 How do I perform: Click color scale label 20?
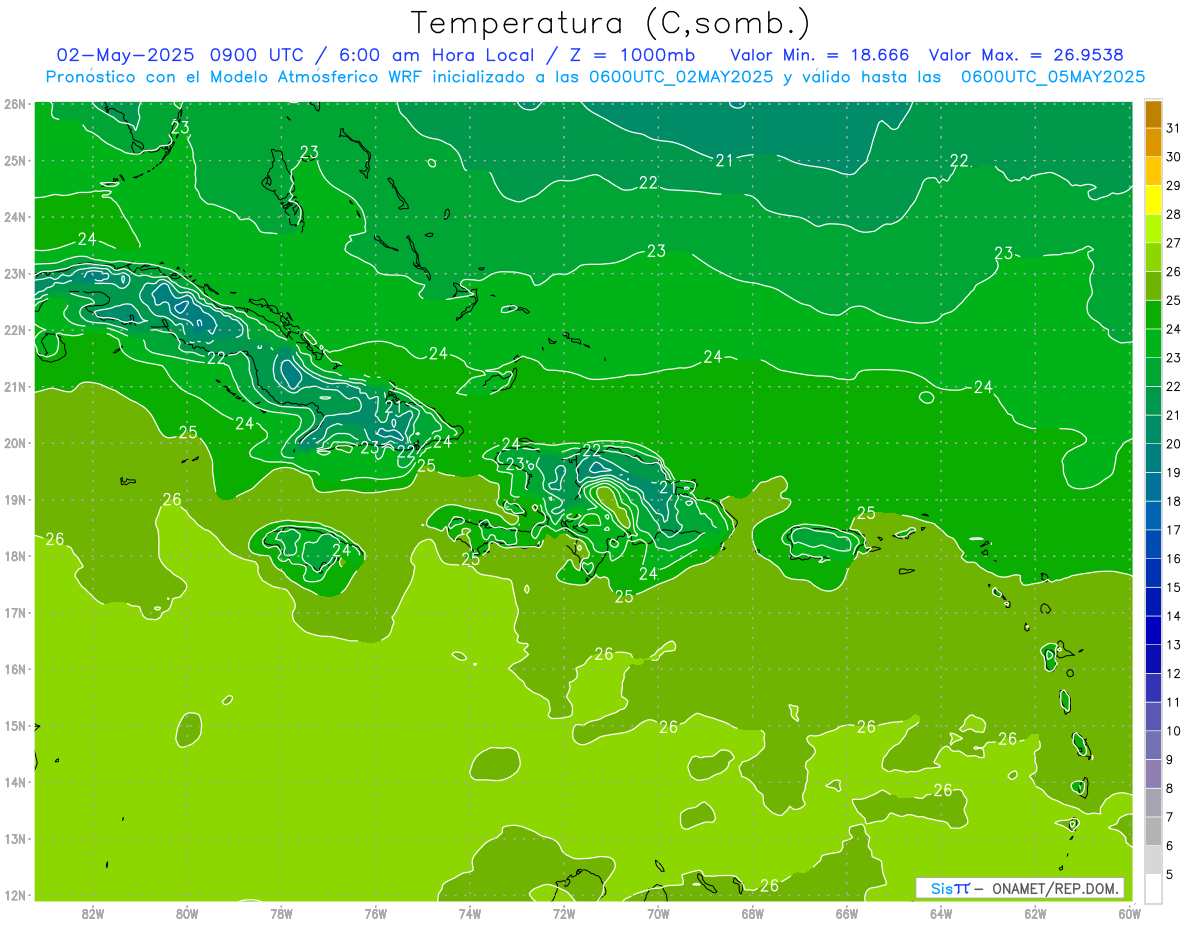pyautogui.click(x=1174, y=443)
